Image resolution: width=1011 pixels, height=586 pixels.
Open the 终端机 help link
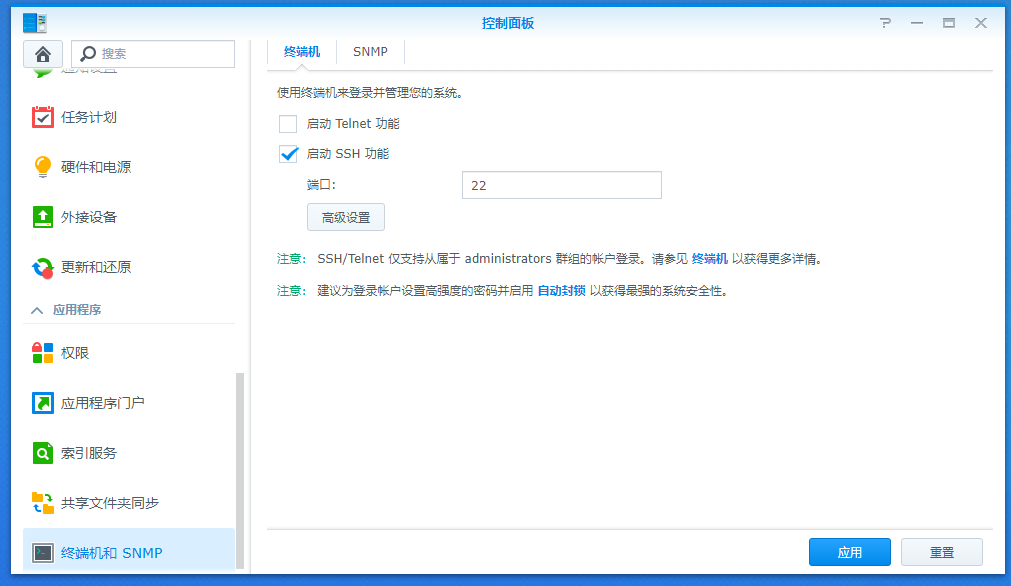pyautogui.click(x=709, y=259)
